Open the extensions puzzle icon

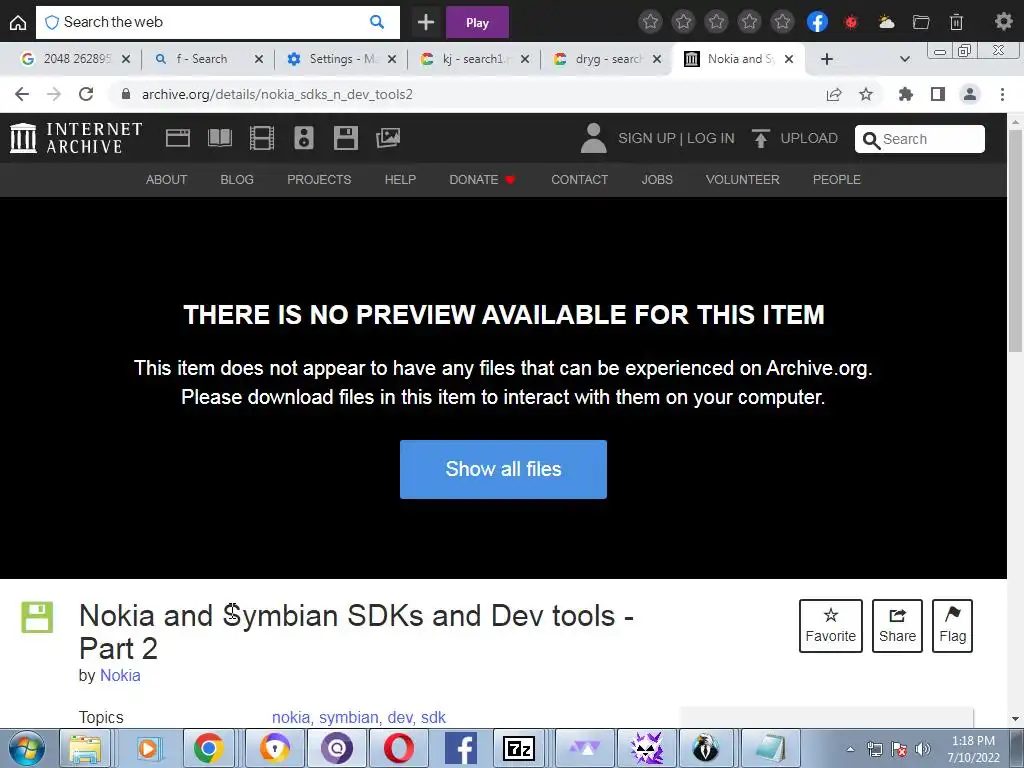click(905, 94)
